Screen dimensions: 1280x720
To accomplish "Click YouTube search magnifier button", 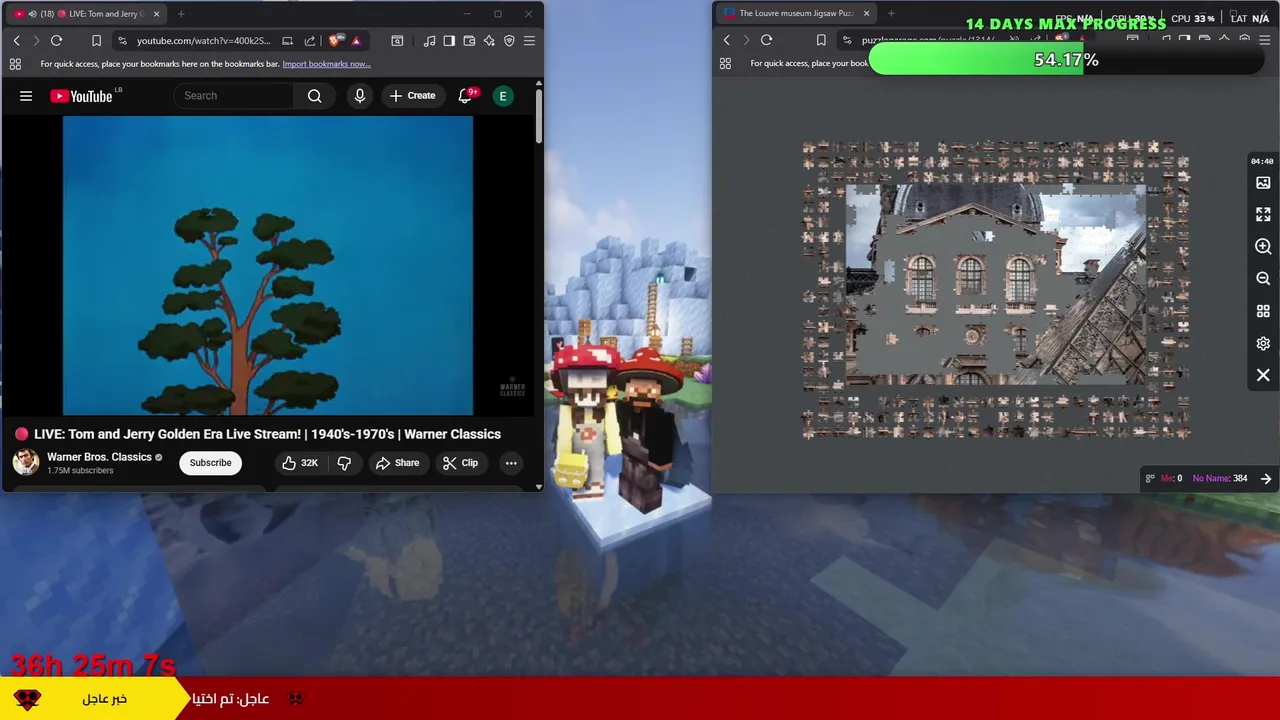I will [315, 96].
